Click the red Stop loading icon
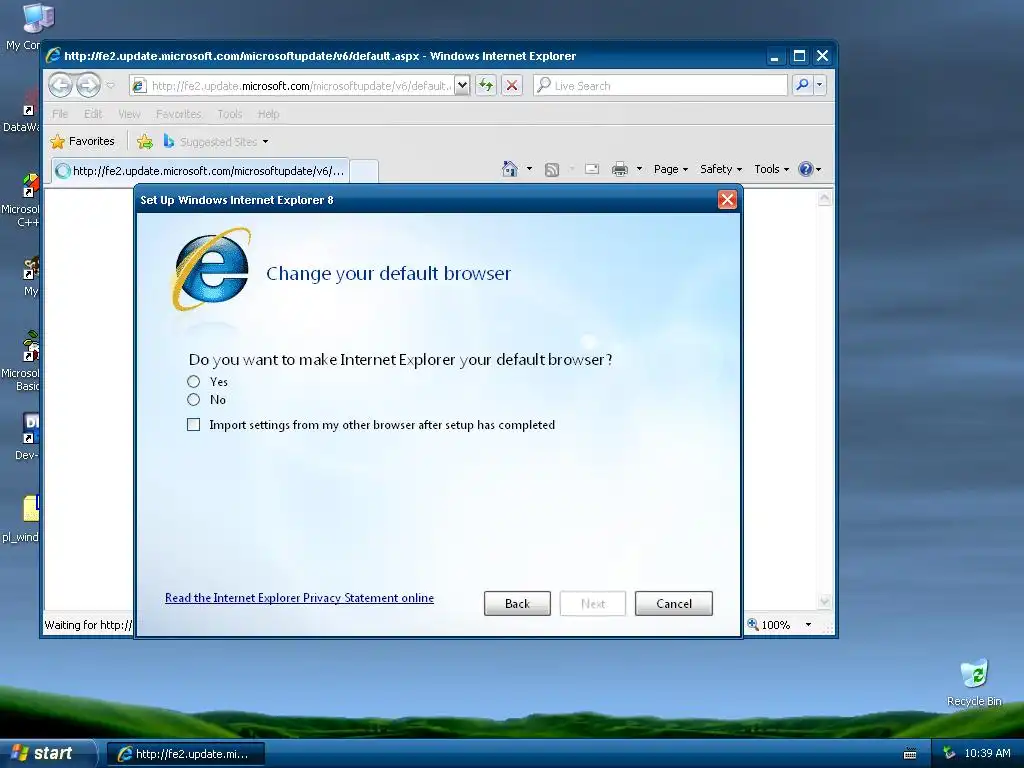 (512, 86)
